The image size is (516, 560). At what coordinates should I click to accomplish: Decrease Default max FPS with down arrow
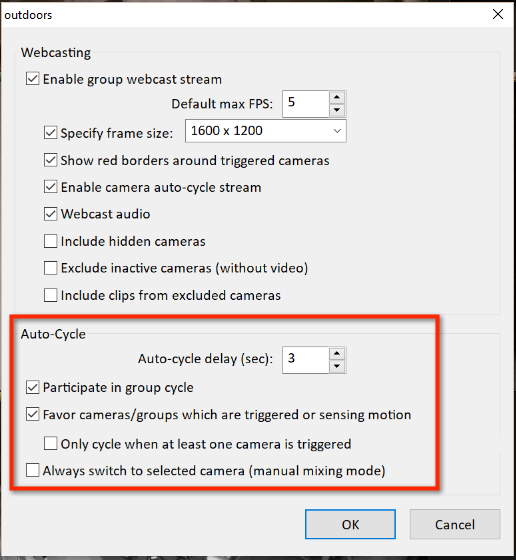pyautogui.click(x=337, y=110)
